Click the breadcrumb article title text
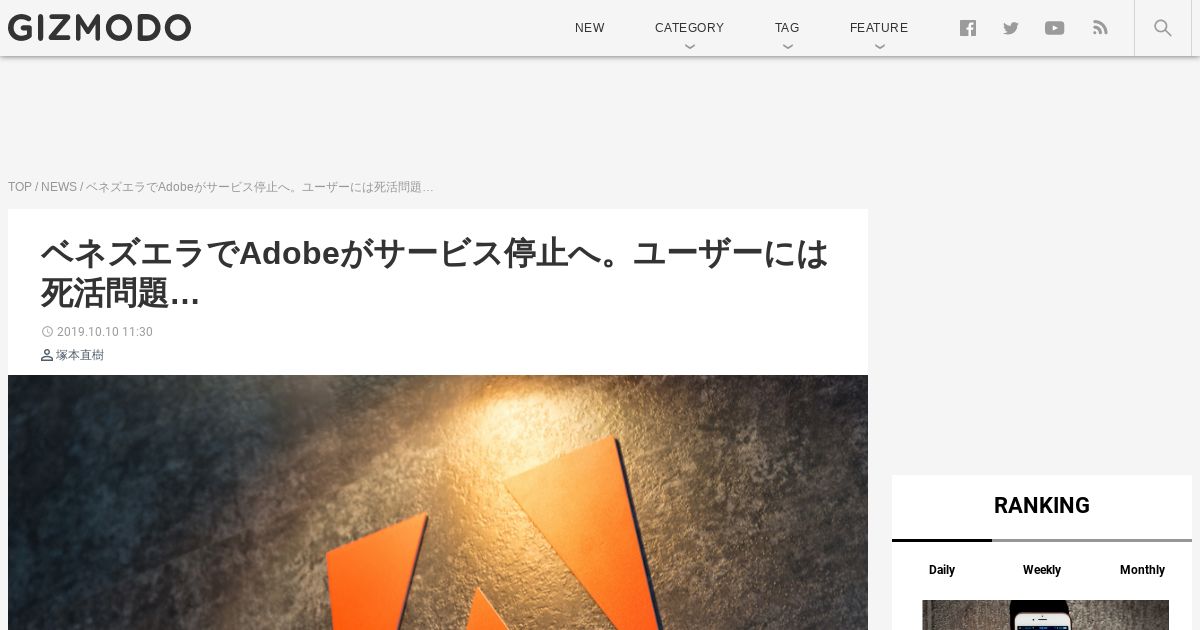This screenshot has height=630, width=1200. tap(260, 187)
